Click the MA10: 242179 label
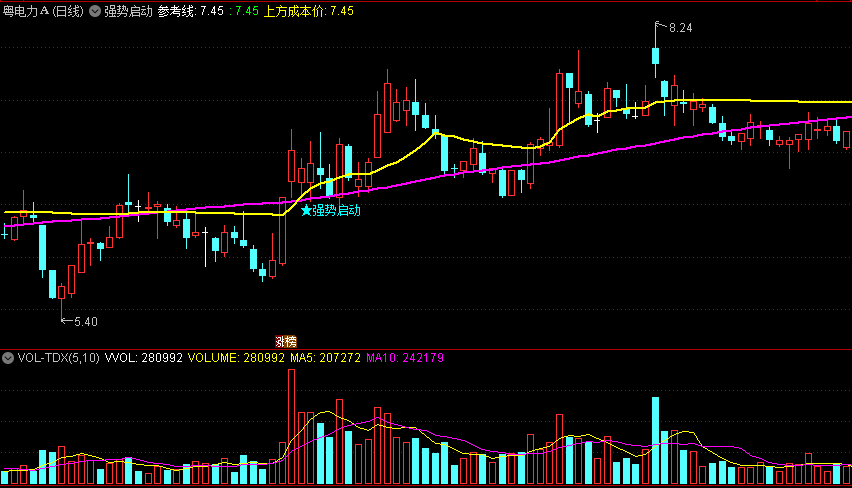Viewport: 852px width, 488px height. click(405, 358)
